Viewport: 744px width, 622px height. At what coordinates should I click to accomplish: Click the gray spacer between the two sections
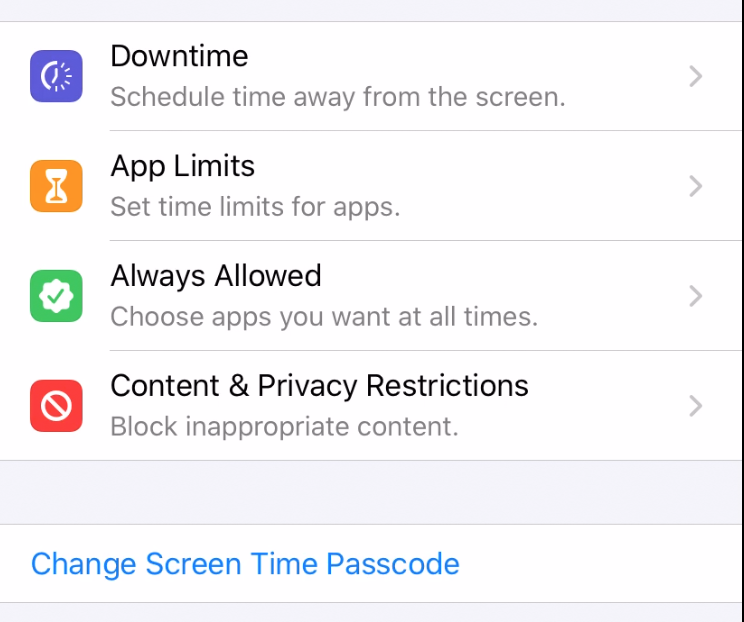(372, 492)
